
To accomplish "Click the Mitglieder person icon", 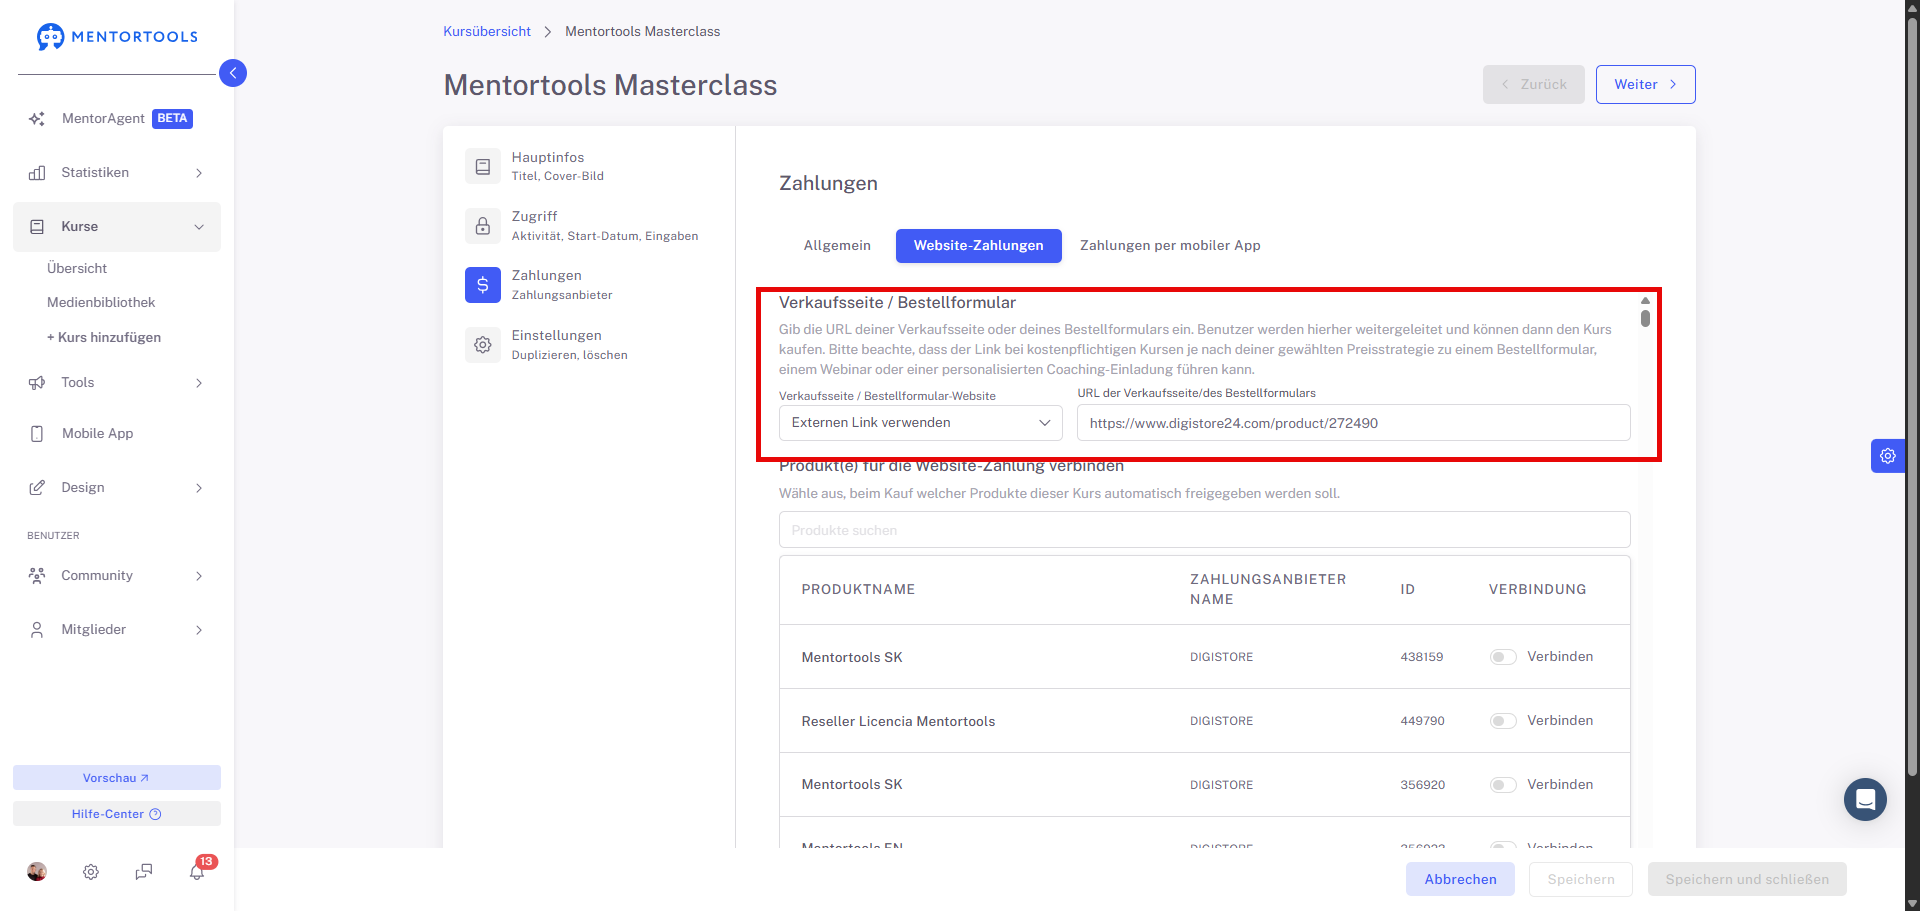I will click(37, 630).
